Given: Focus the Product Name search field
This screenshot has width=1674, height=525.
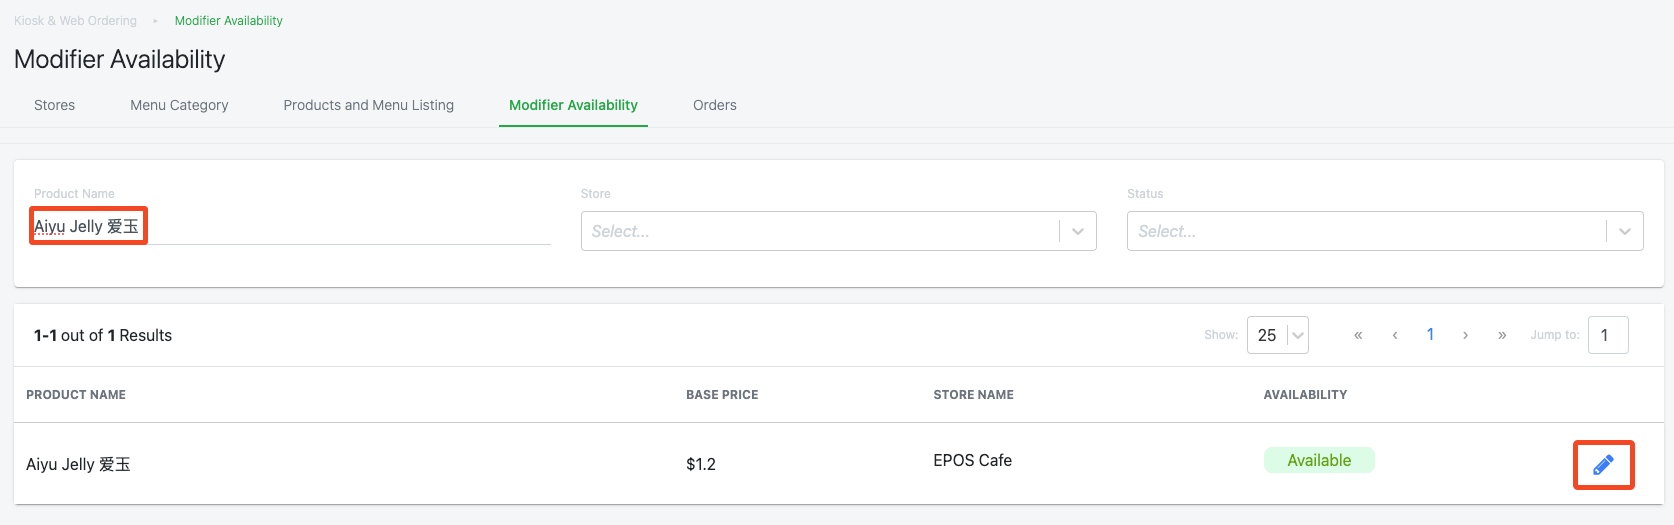Looking at the screenshot, I should [292, 227].
